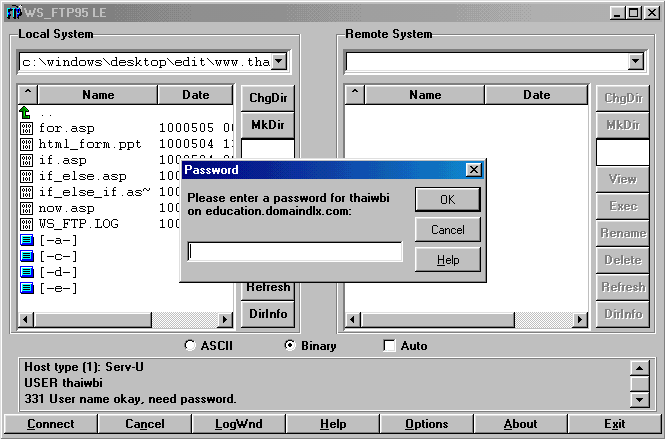The width and height of the screenshot is (665, 439).
Task: Select the html_form.ppt file name
Action: pos(90,144)
